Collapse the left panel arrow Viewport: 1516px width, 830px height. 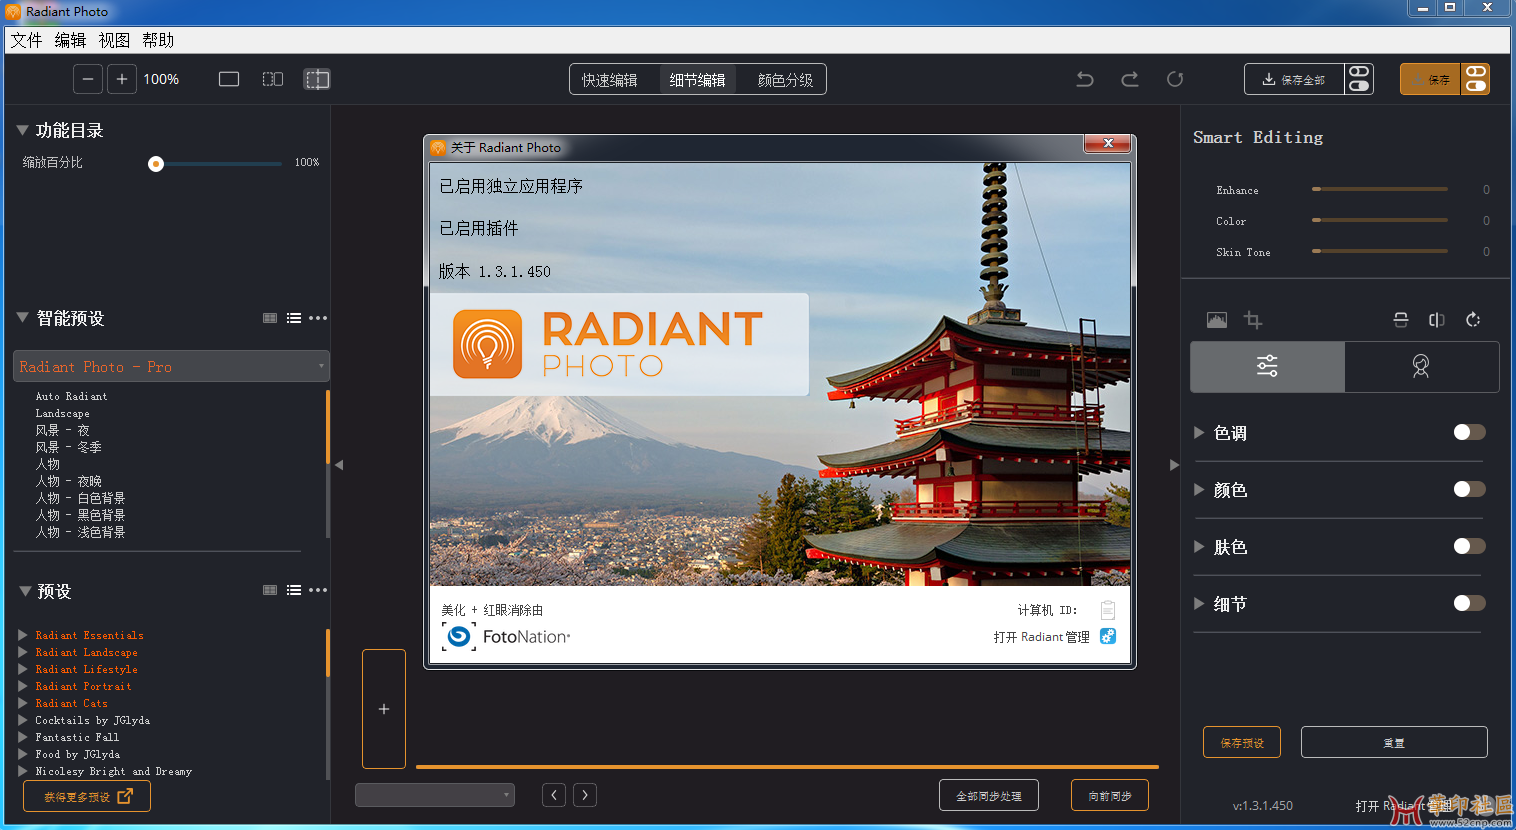[339, 465]
